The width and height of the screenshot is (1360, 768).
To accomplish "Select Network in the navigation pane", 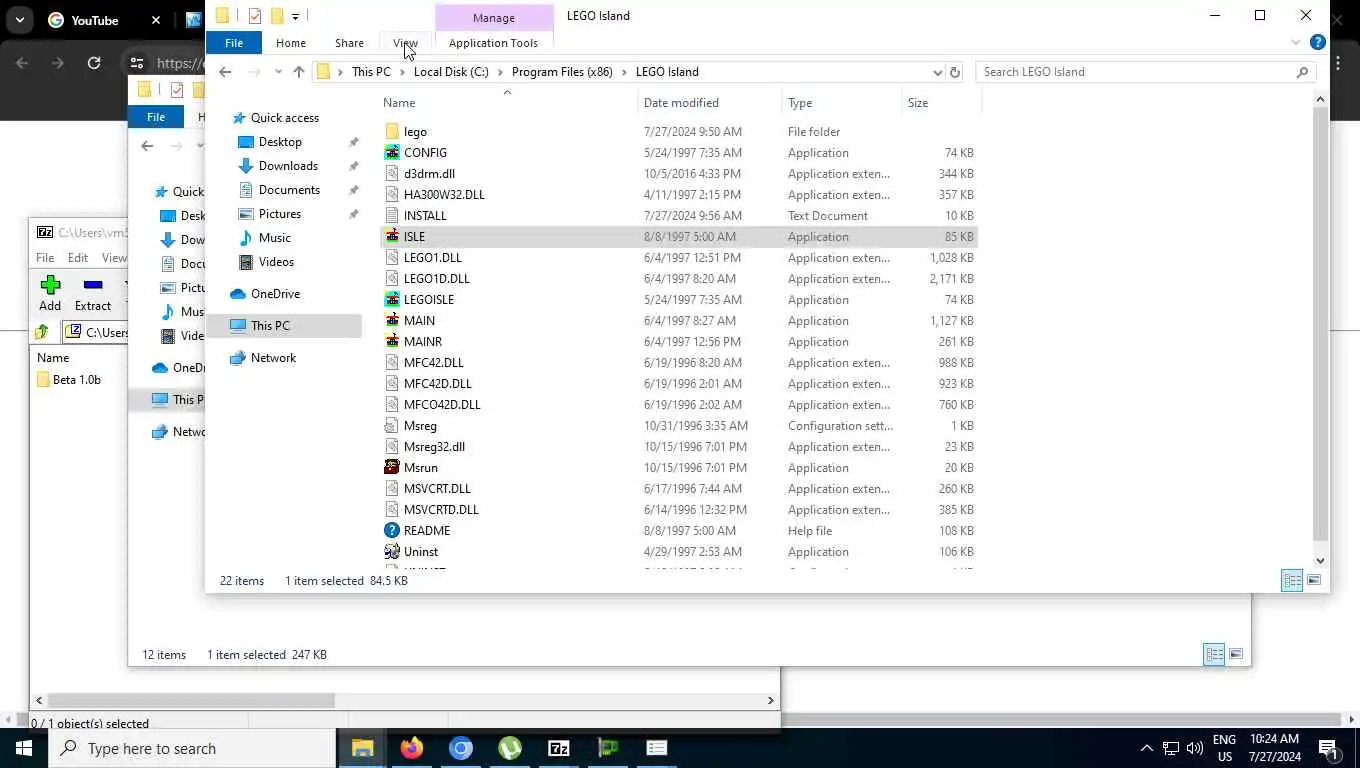I will (273, 358).
